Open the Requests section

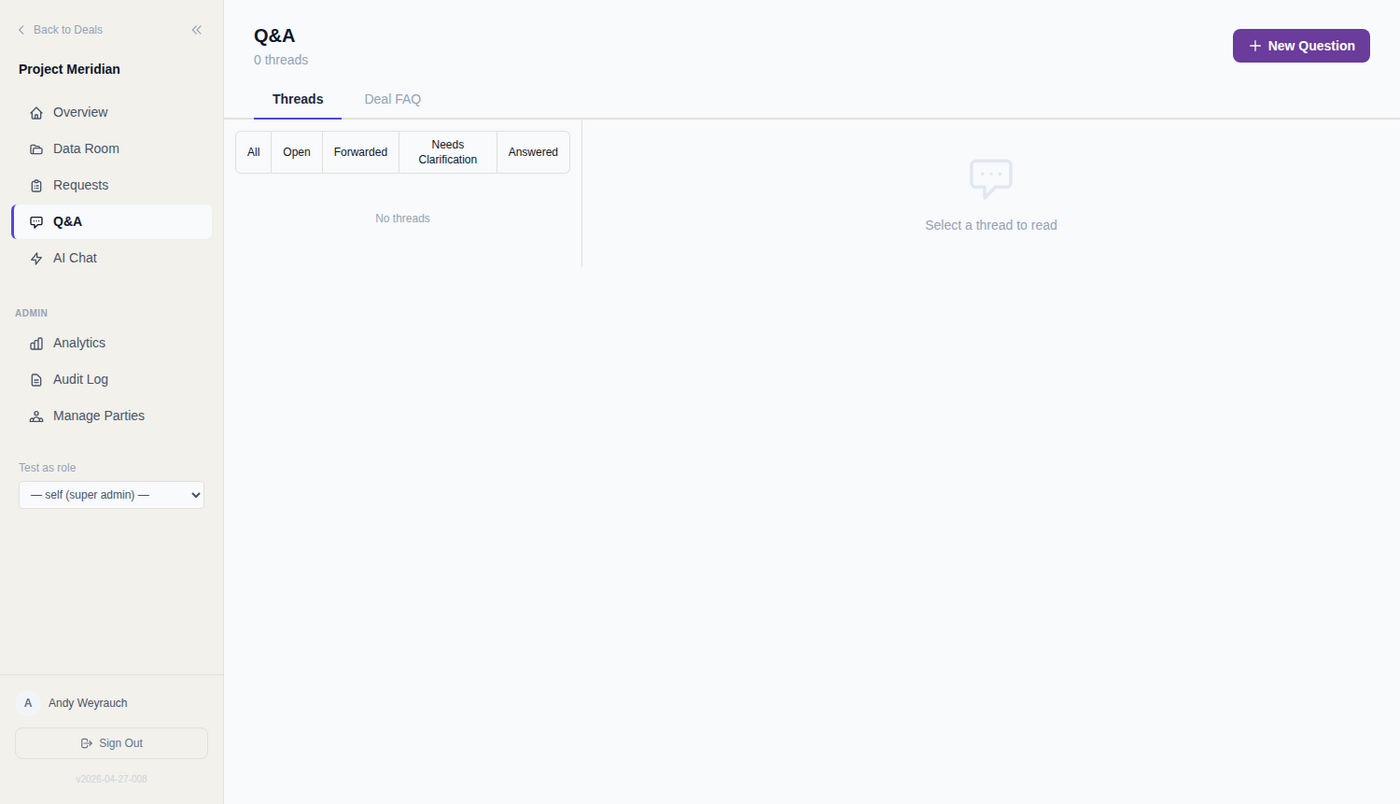pyautogui.click(x=111, y=185)
